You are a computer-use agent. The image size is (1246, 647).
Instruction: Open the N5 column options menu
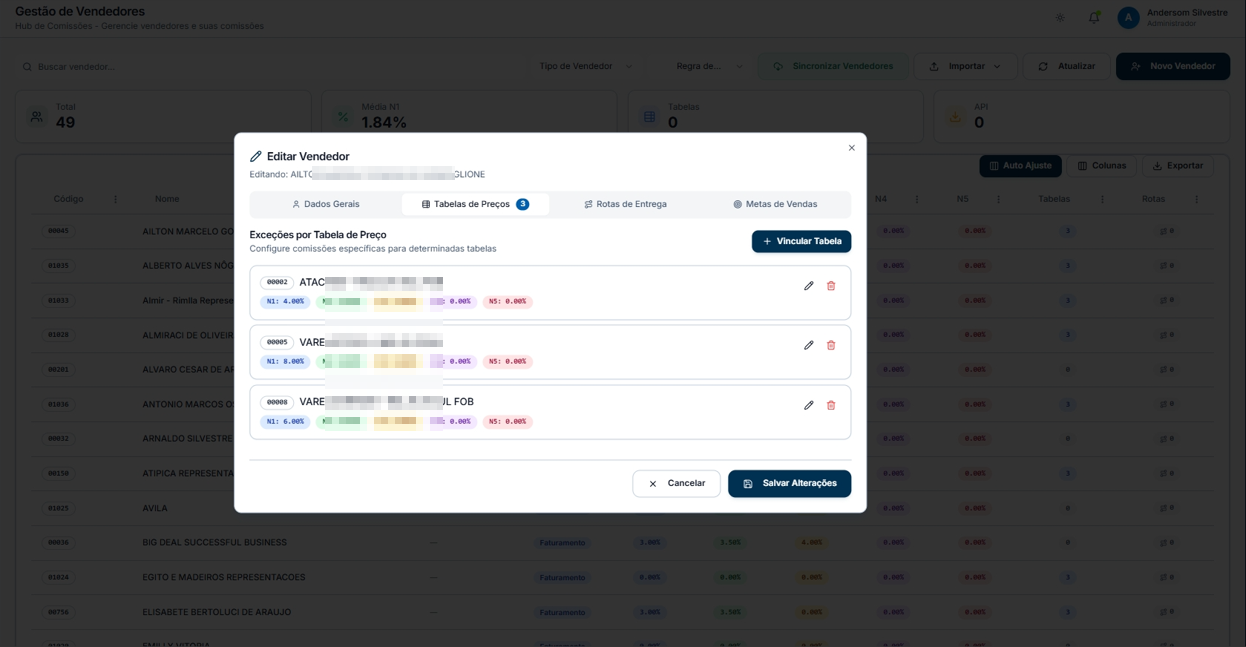pyautogui.click(x=999, y=199)
